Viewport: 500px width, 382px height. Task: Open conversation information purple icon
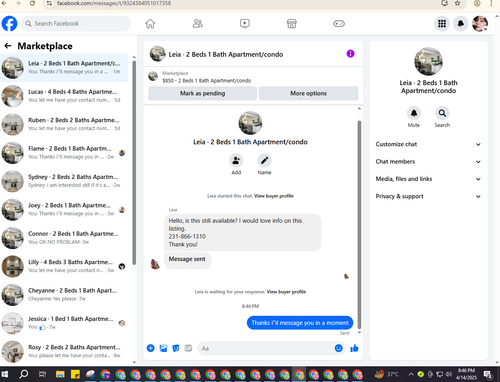tap(350, 54)
